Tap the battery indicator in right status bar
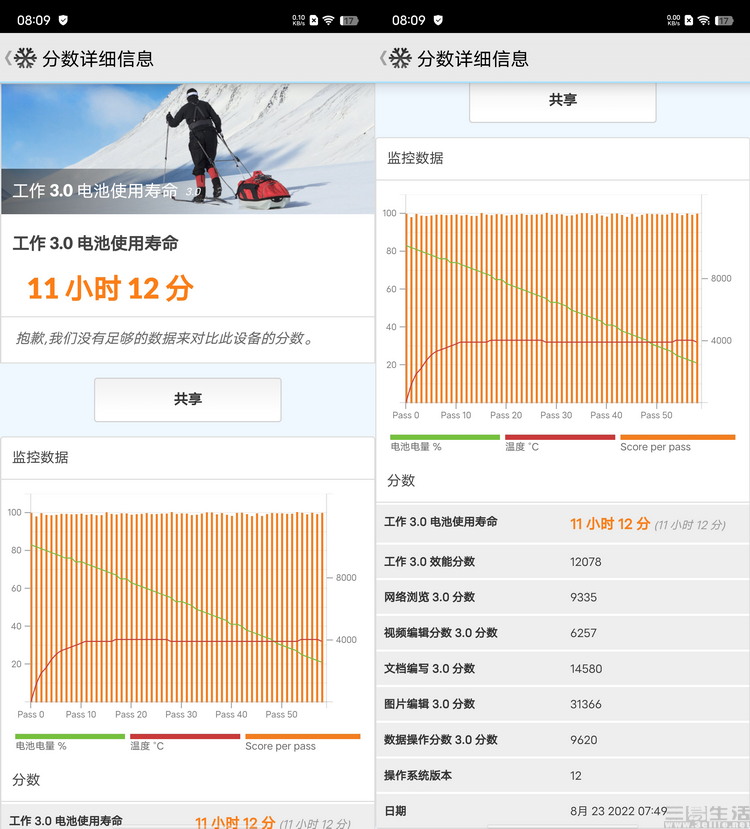The image size is (750, 829). pos(724,21)
